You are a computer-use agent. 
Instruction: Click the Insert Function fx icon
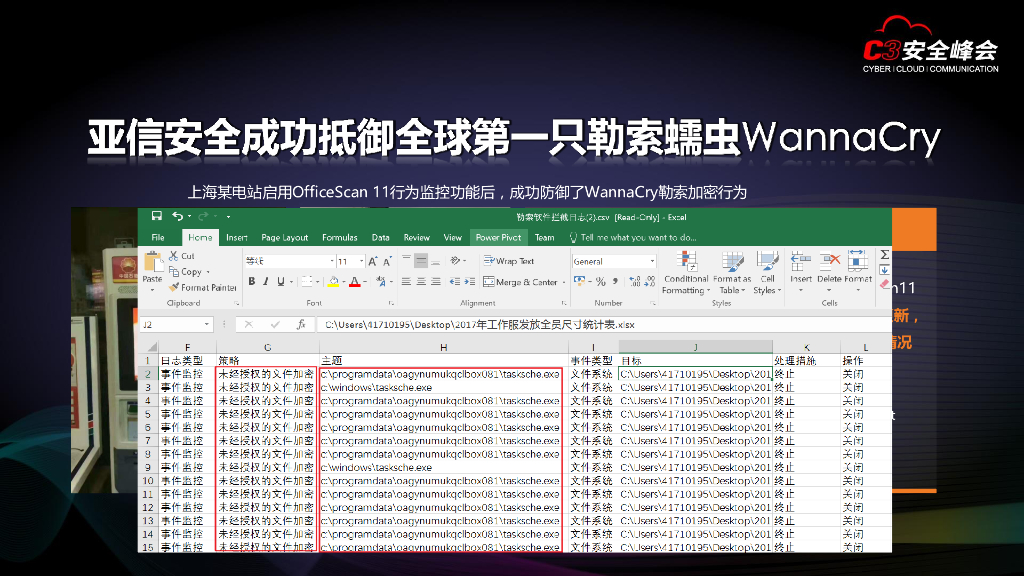point(300,325)
